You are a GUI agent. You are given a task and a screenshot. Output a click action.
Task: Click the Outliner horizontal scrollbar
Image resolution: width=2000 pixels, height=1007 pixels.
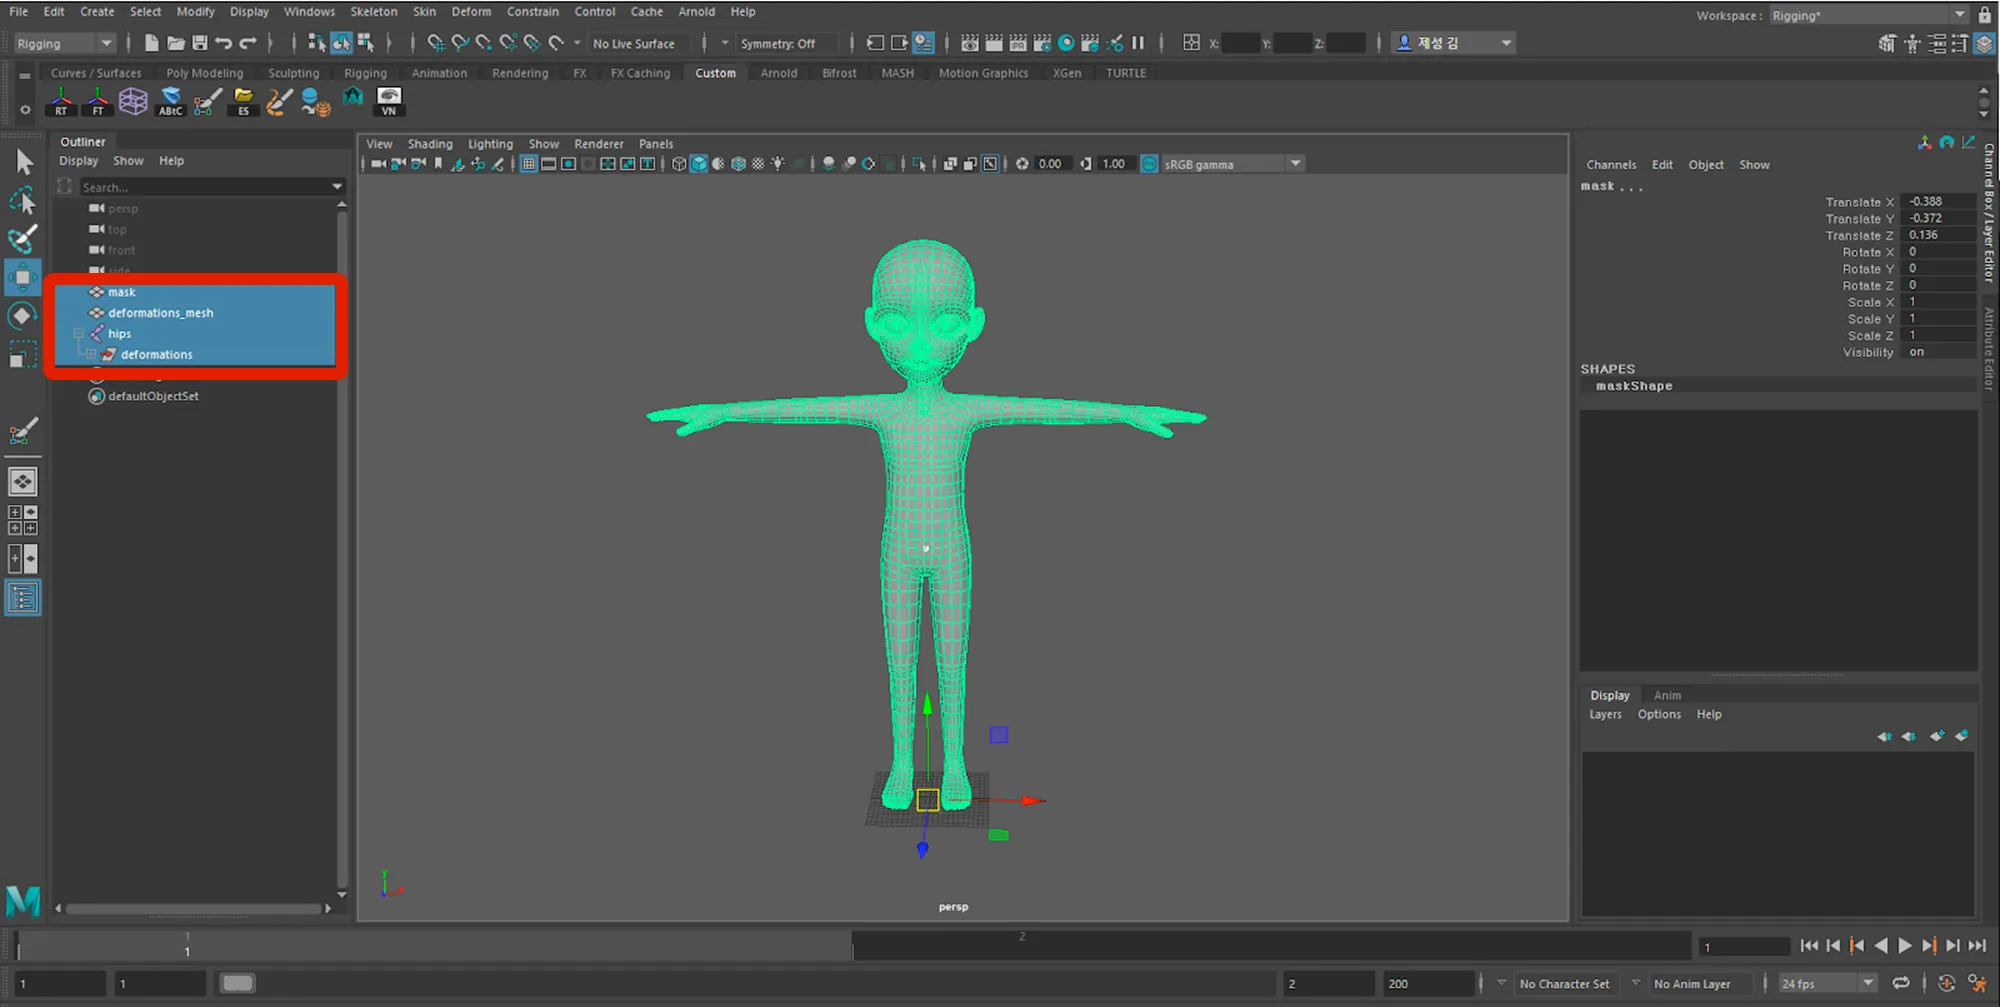(194, 908)
